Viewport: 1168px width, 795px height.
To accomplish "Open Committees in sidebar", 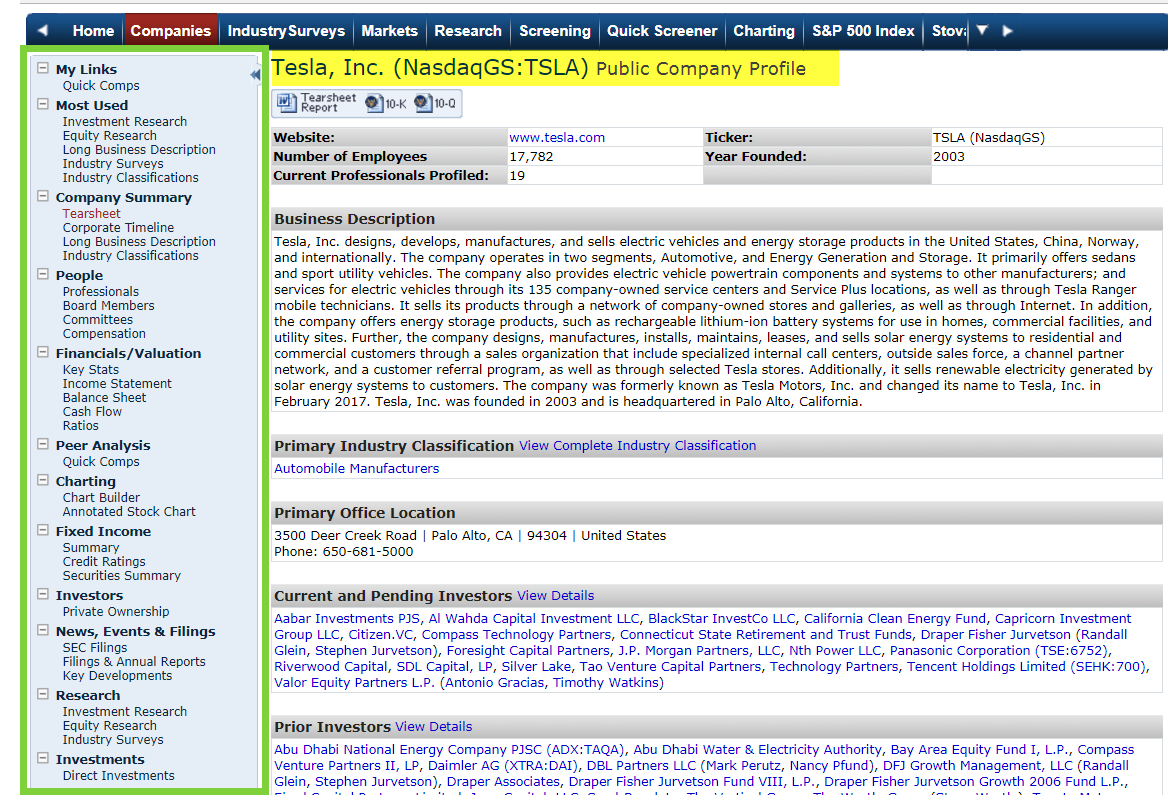I will pyautogui.click(x=98, y=320).
